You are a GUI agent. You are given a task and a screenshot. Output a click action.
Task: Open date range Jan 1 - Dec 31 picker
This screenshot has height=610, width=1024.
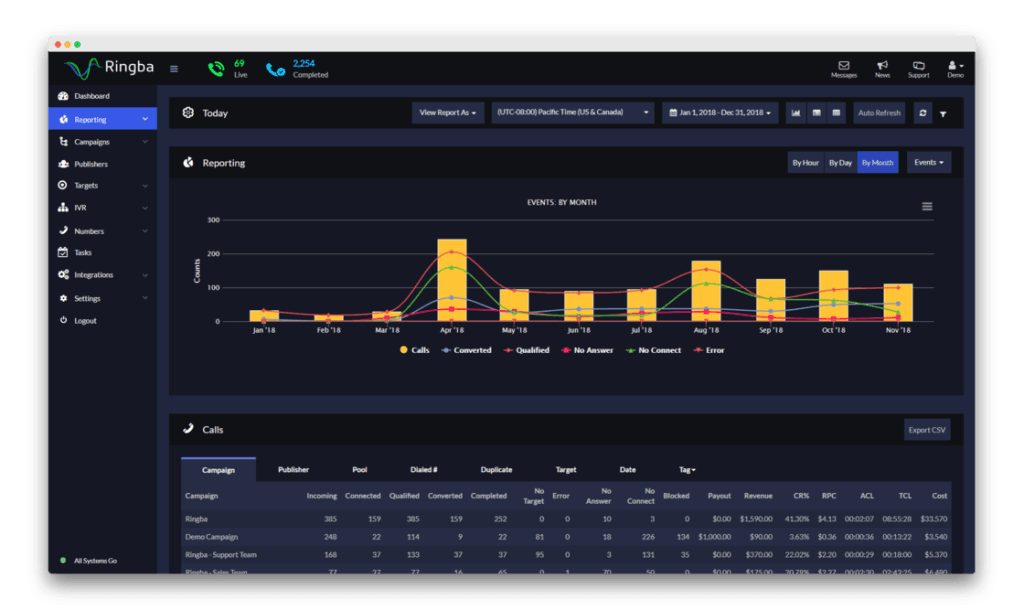(x=720, y=112)
